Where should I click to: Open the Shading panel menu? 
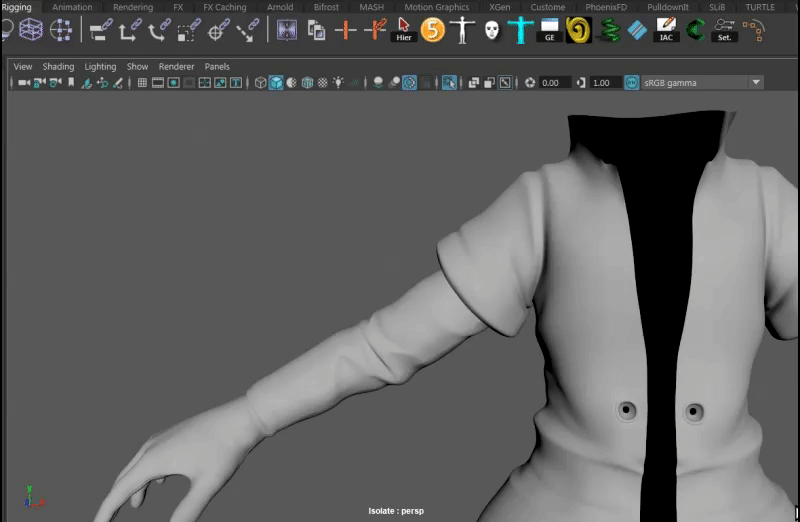58,66
